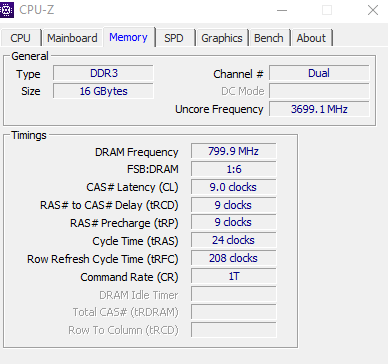
Task: Click the CPU-Z app icon in title bar
Action: tap(6, 10)
